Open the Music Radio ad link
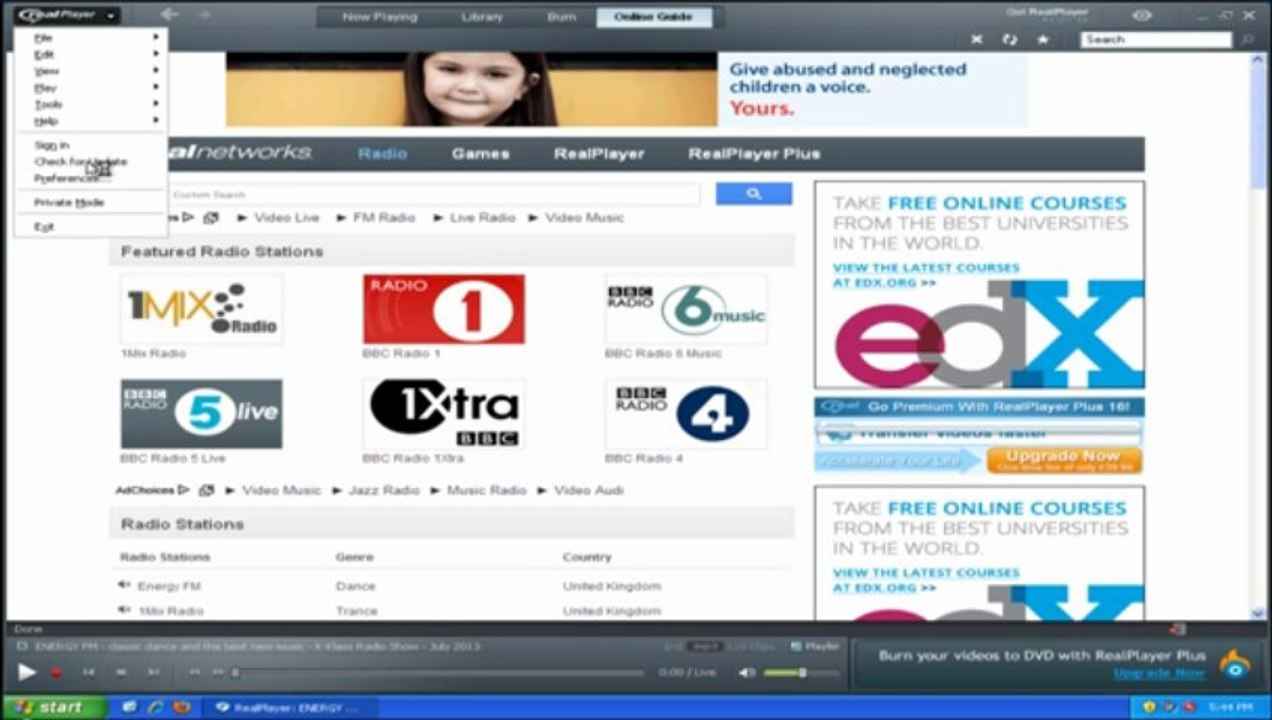This screenshot has width=1272, height=720. click(x=486, y=490)
